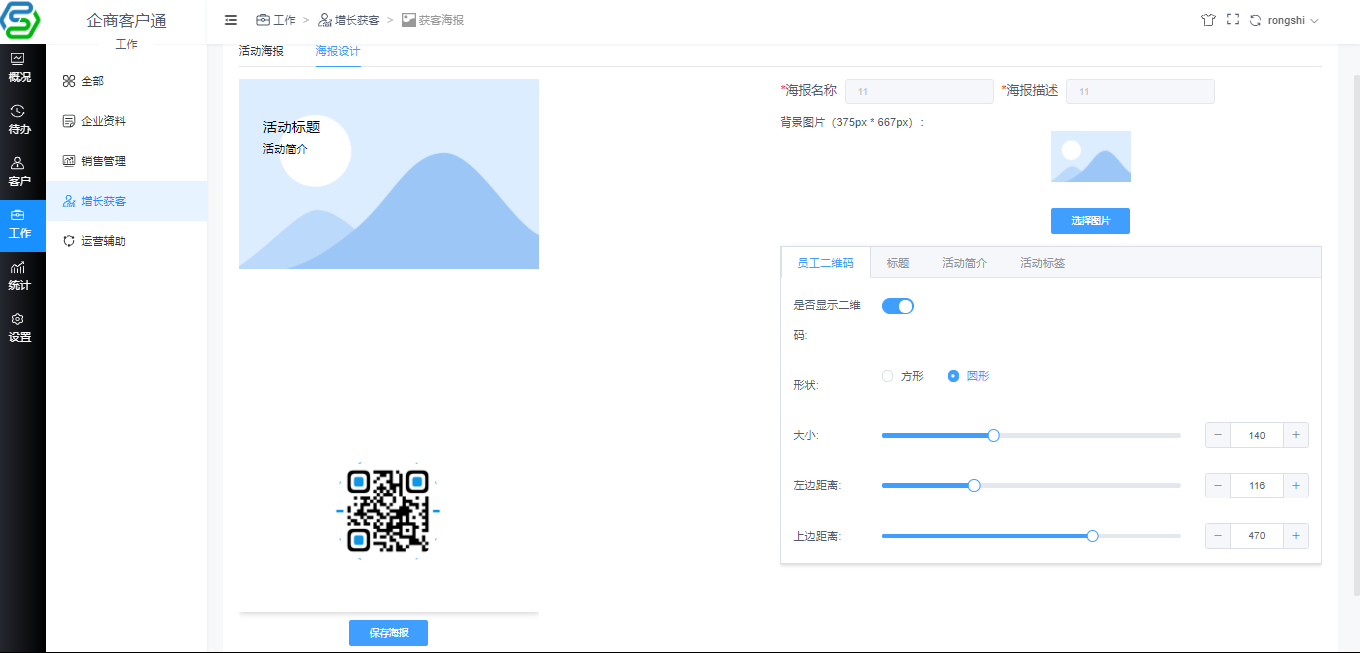Click the 选择图片 button
This screenshot has height=653, width=1360.
point(1090,221)
